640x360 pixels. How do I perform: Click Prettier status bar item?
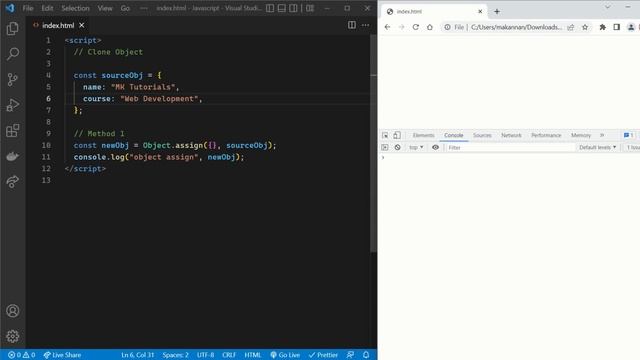point(323,355)
